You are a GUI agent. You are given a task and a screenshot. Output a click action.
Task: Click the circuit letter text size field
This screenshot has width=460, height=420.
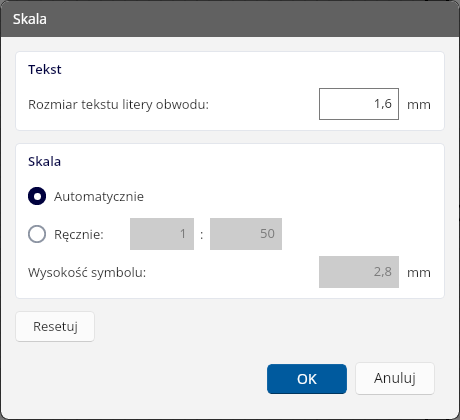tap(359, 104)
